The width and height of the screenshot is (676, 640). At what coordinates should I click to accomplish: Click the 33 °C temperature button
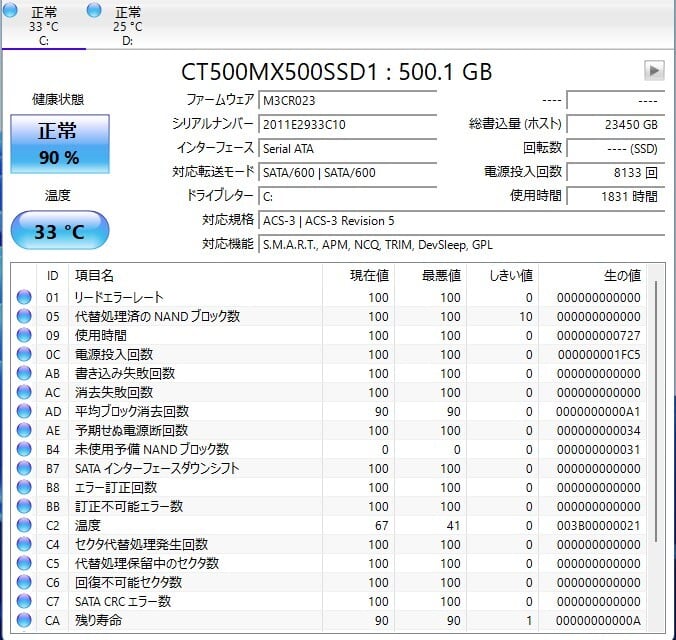click(x=59, y=231)
